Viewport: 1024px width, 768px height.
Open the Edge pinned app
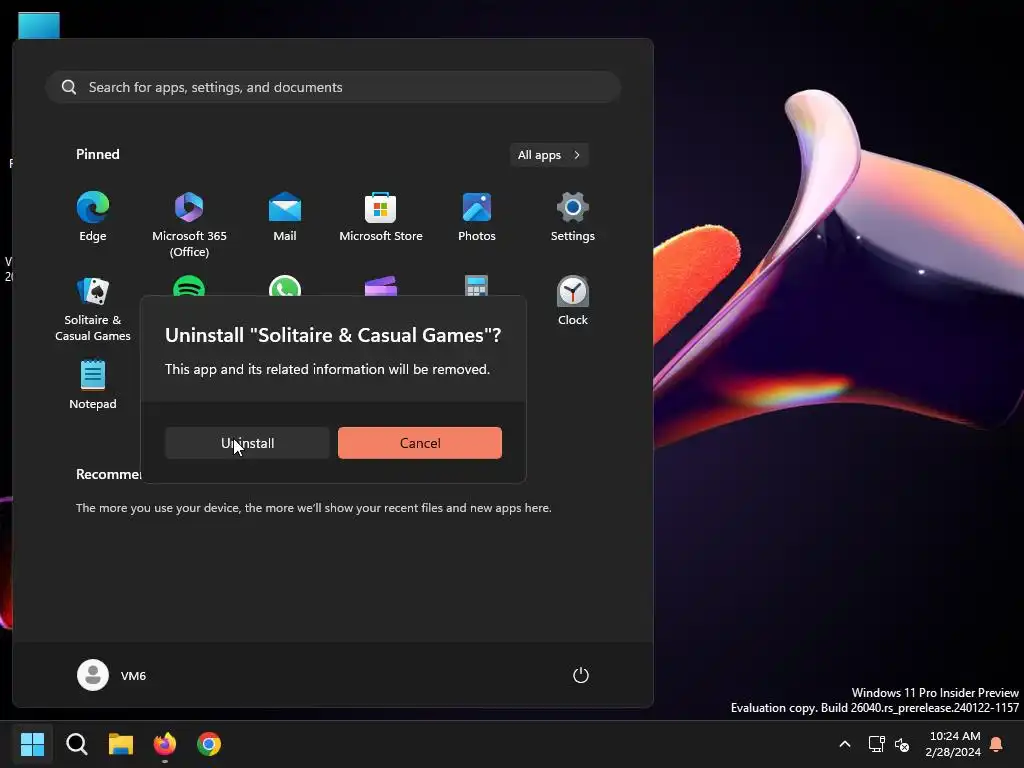[x=93, y=217]
